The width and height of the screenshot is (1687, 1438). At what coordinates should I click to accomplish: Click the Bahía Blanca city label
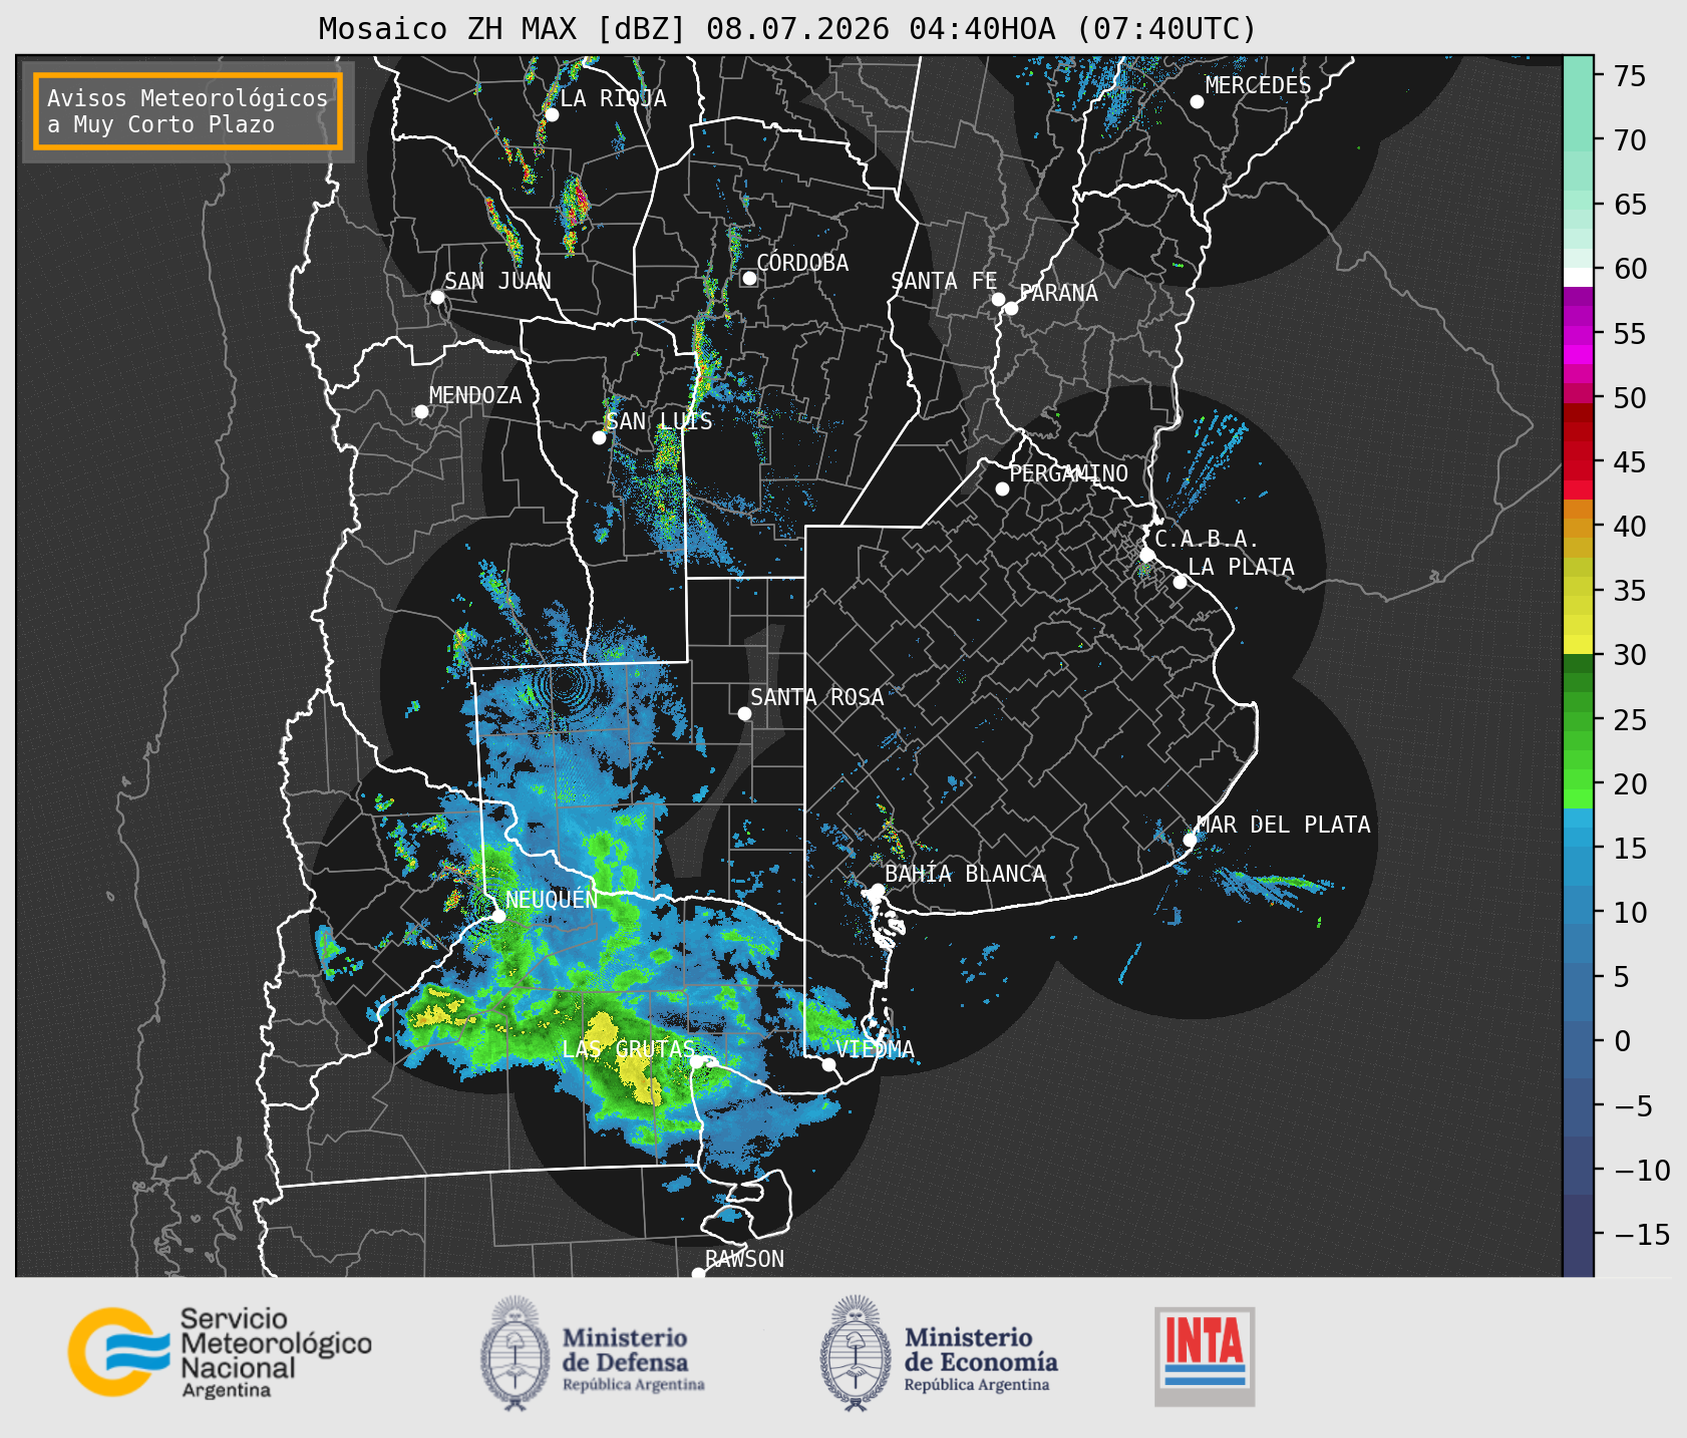pos(965,874)
